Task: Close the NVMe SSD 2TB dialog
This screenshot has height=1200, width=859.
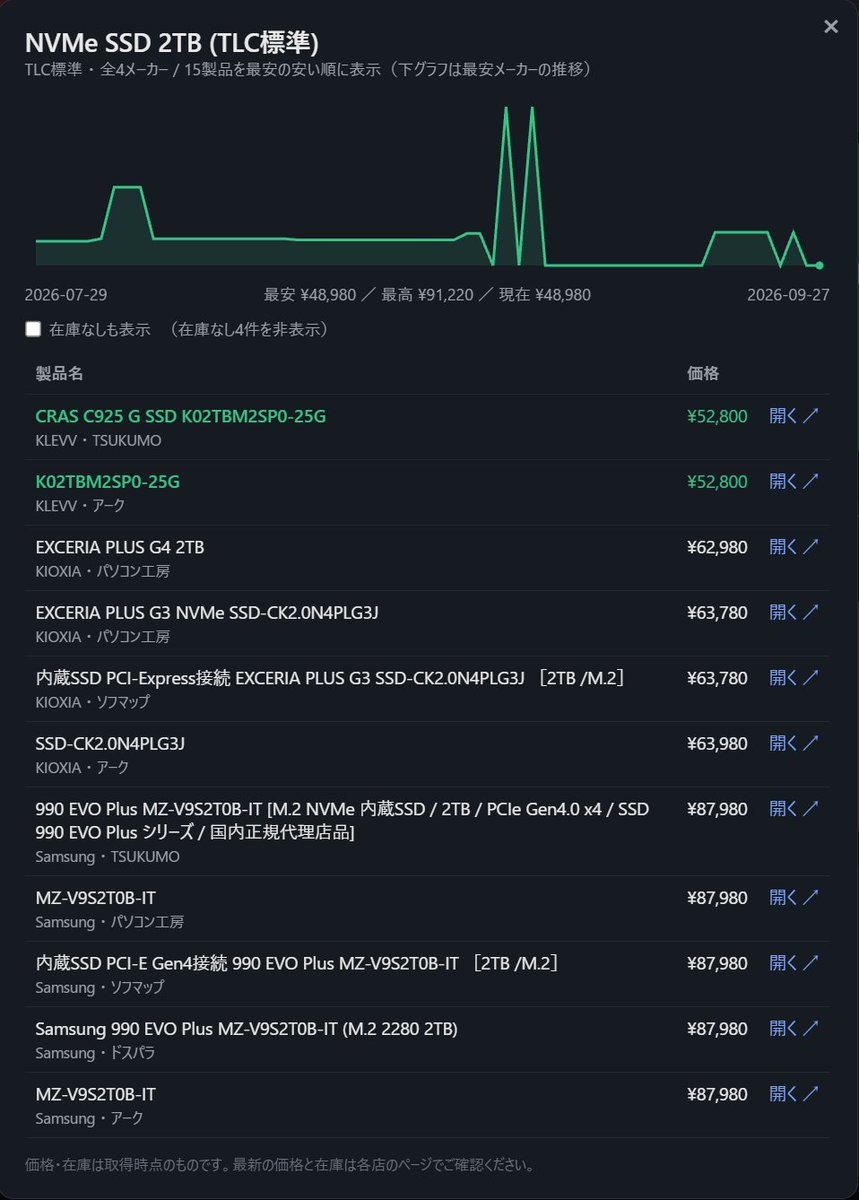Action: tap(831, 27)
